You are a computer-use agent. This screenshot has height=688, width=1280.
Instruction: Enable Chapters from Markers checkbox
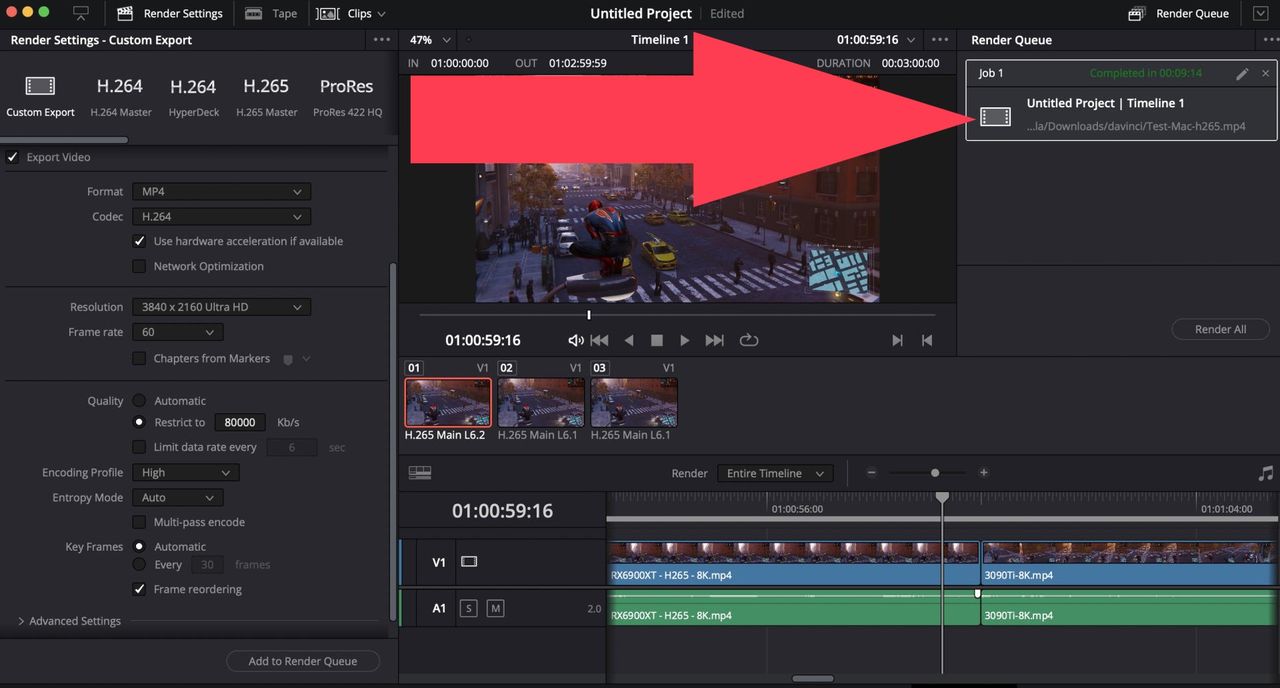pos(139,358)
